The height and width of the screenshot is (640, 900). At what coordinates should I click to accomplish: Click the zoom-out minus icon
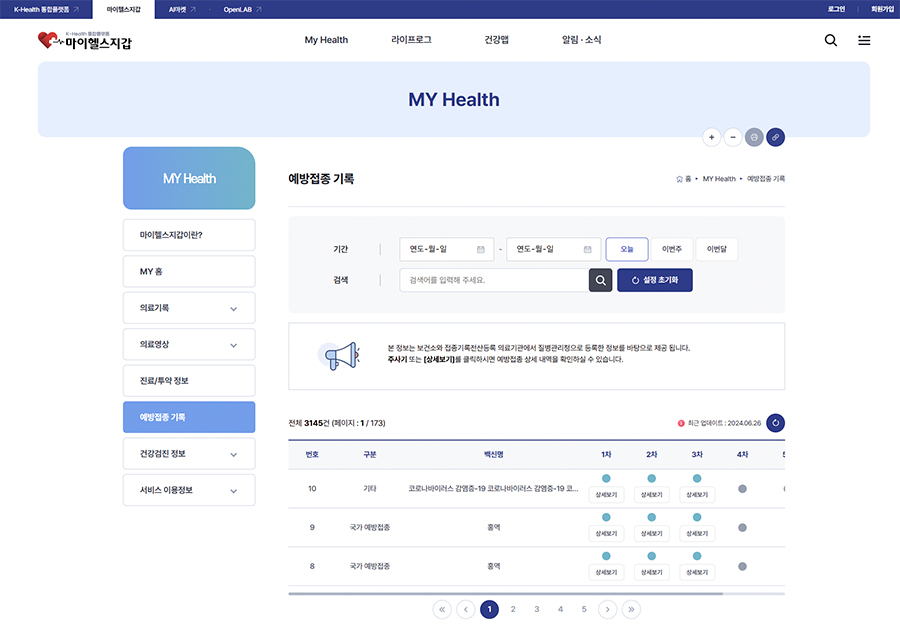tap(733, 137)
